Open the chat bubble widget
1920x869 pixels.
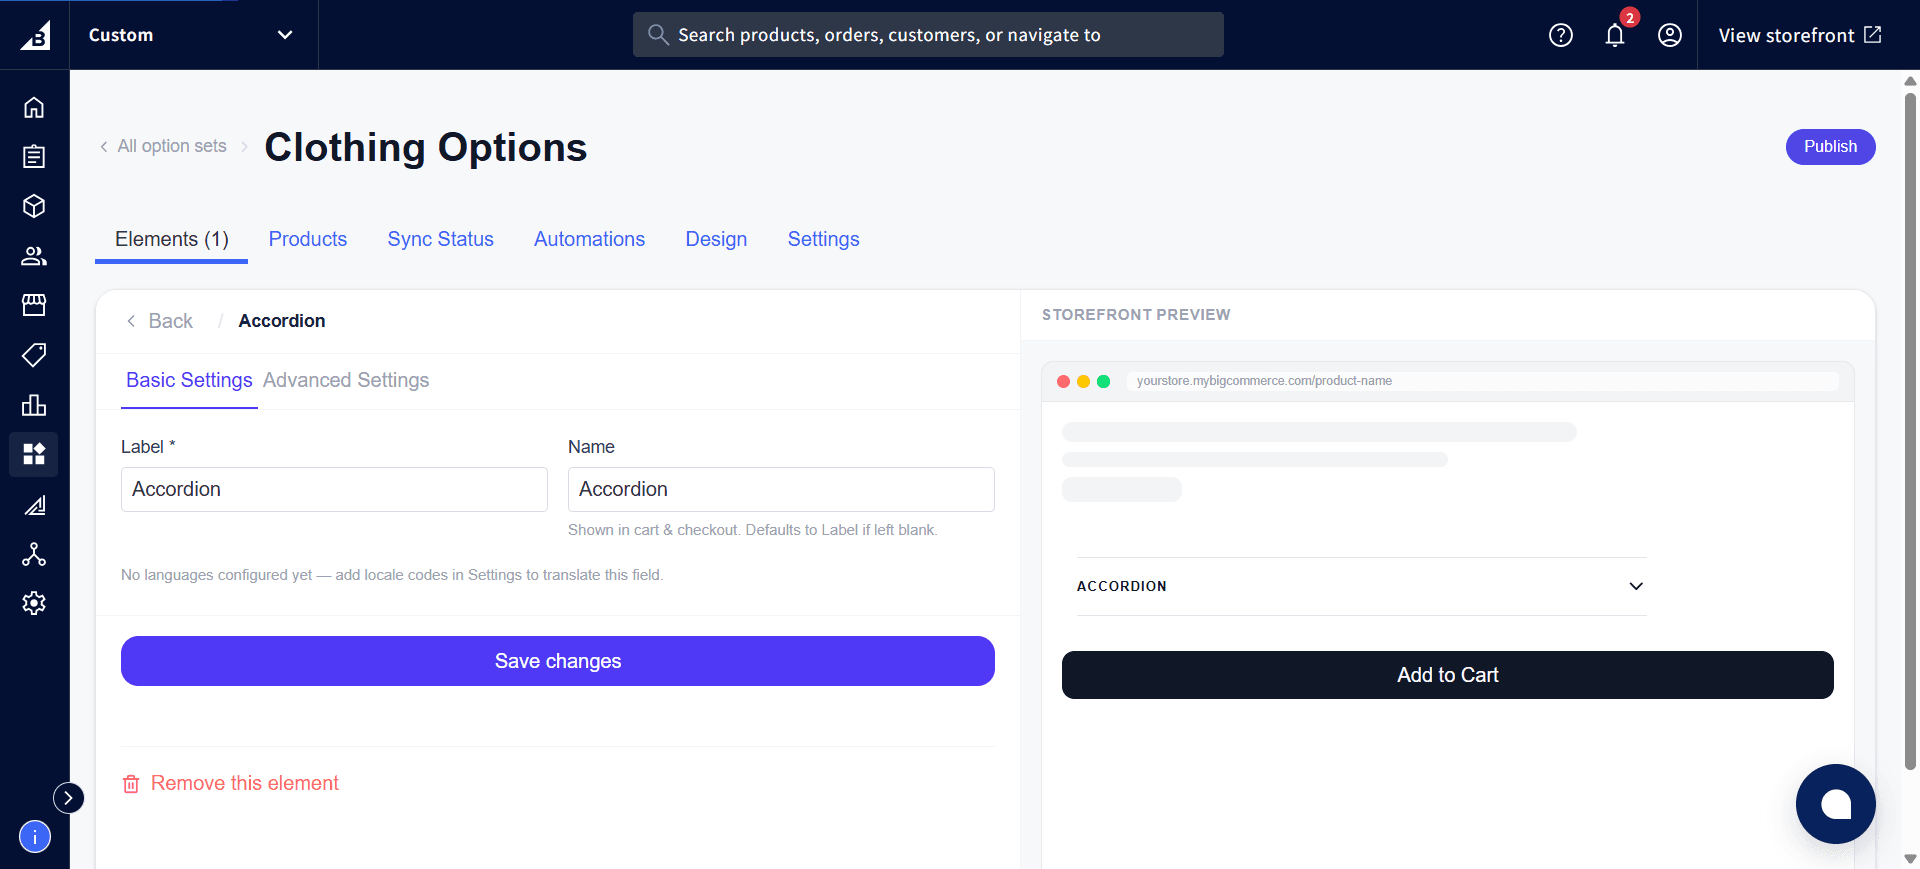(x=1836, y=804)
